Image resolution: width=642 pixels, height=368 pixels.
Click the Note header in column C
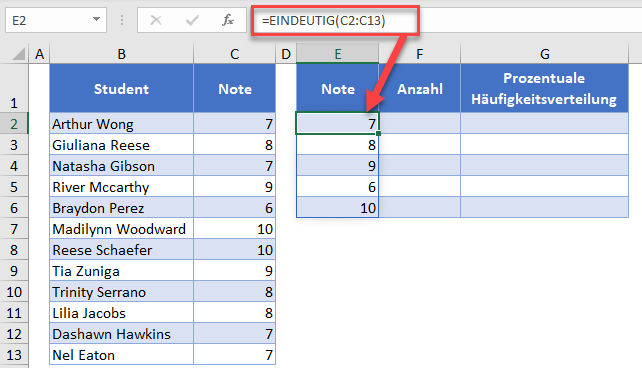click(234, 88)
